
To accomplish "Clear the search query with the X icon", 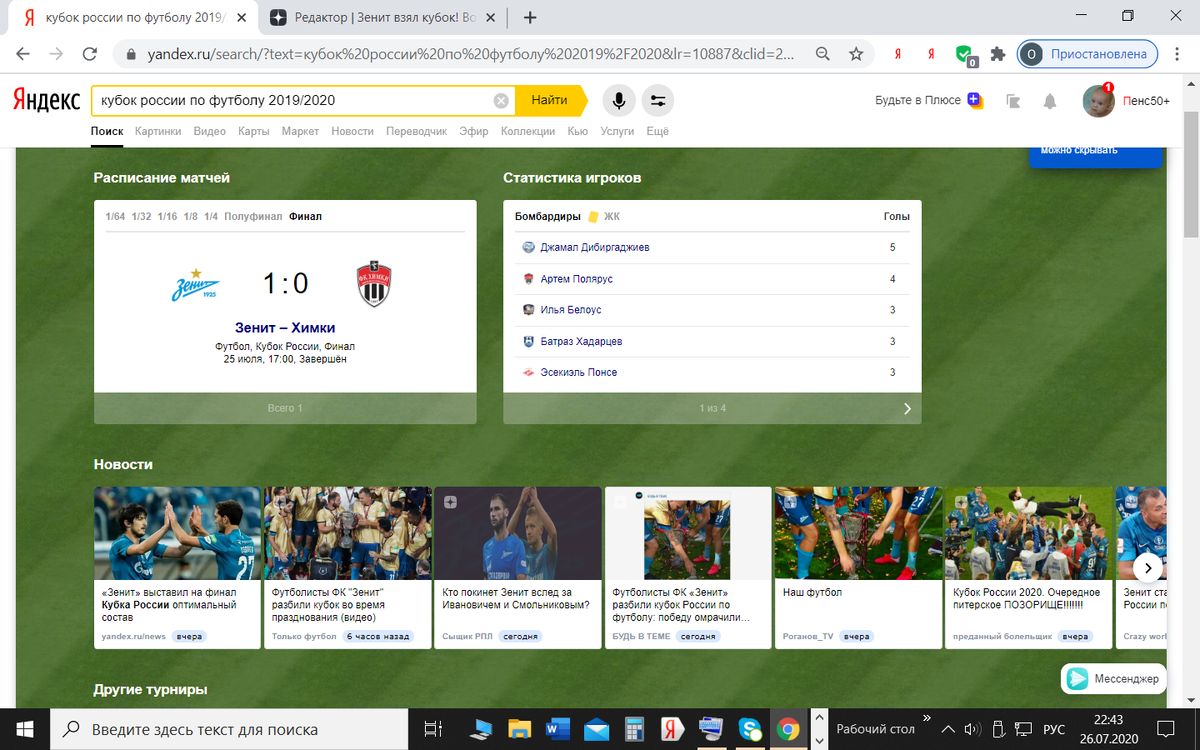I will coord(501,101).
